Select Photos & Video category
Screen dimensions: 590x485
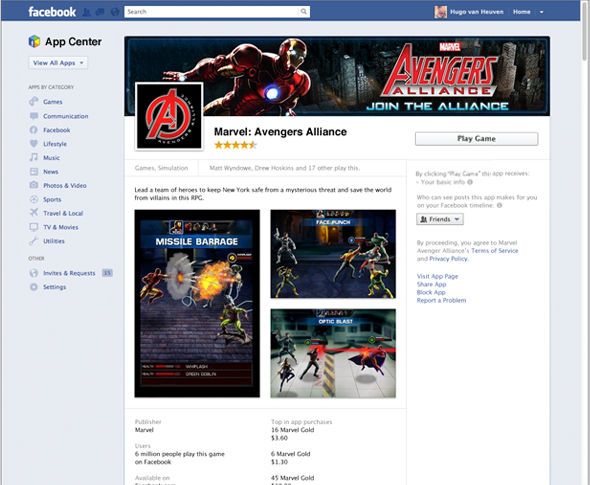point(65,185)
